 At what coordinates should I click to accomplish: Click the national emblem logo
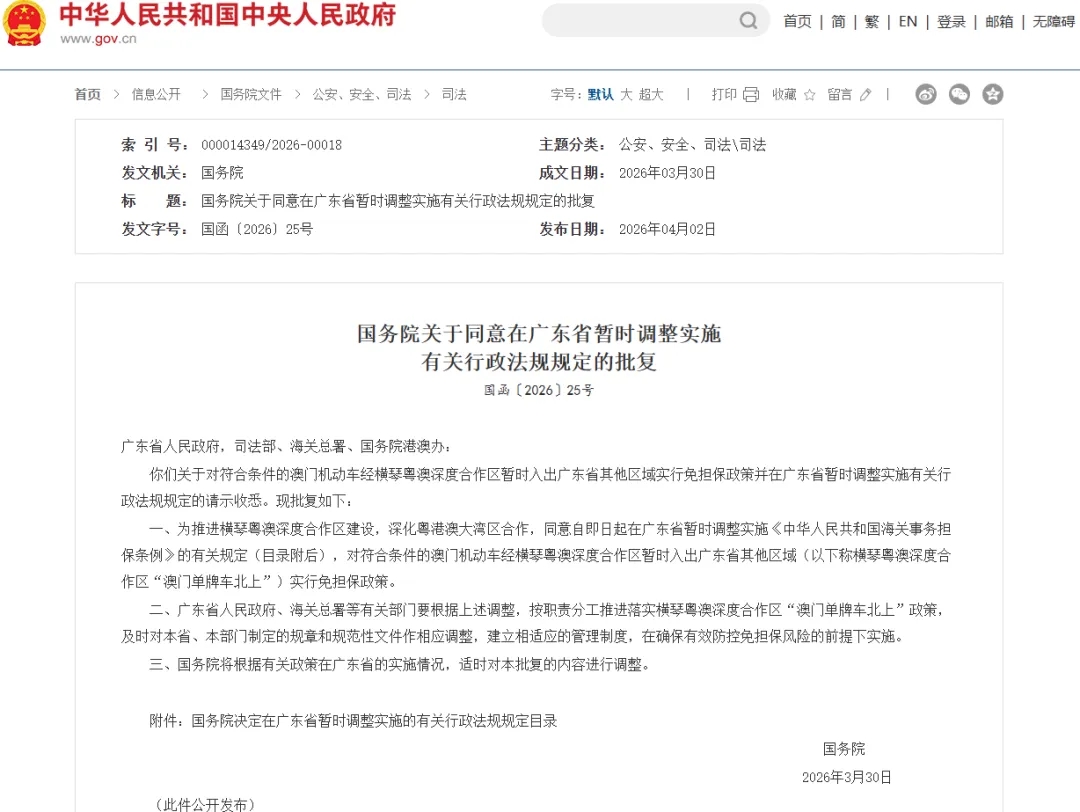23,23
